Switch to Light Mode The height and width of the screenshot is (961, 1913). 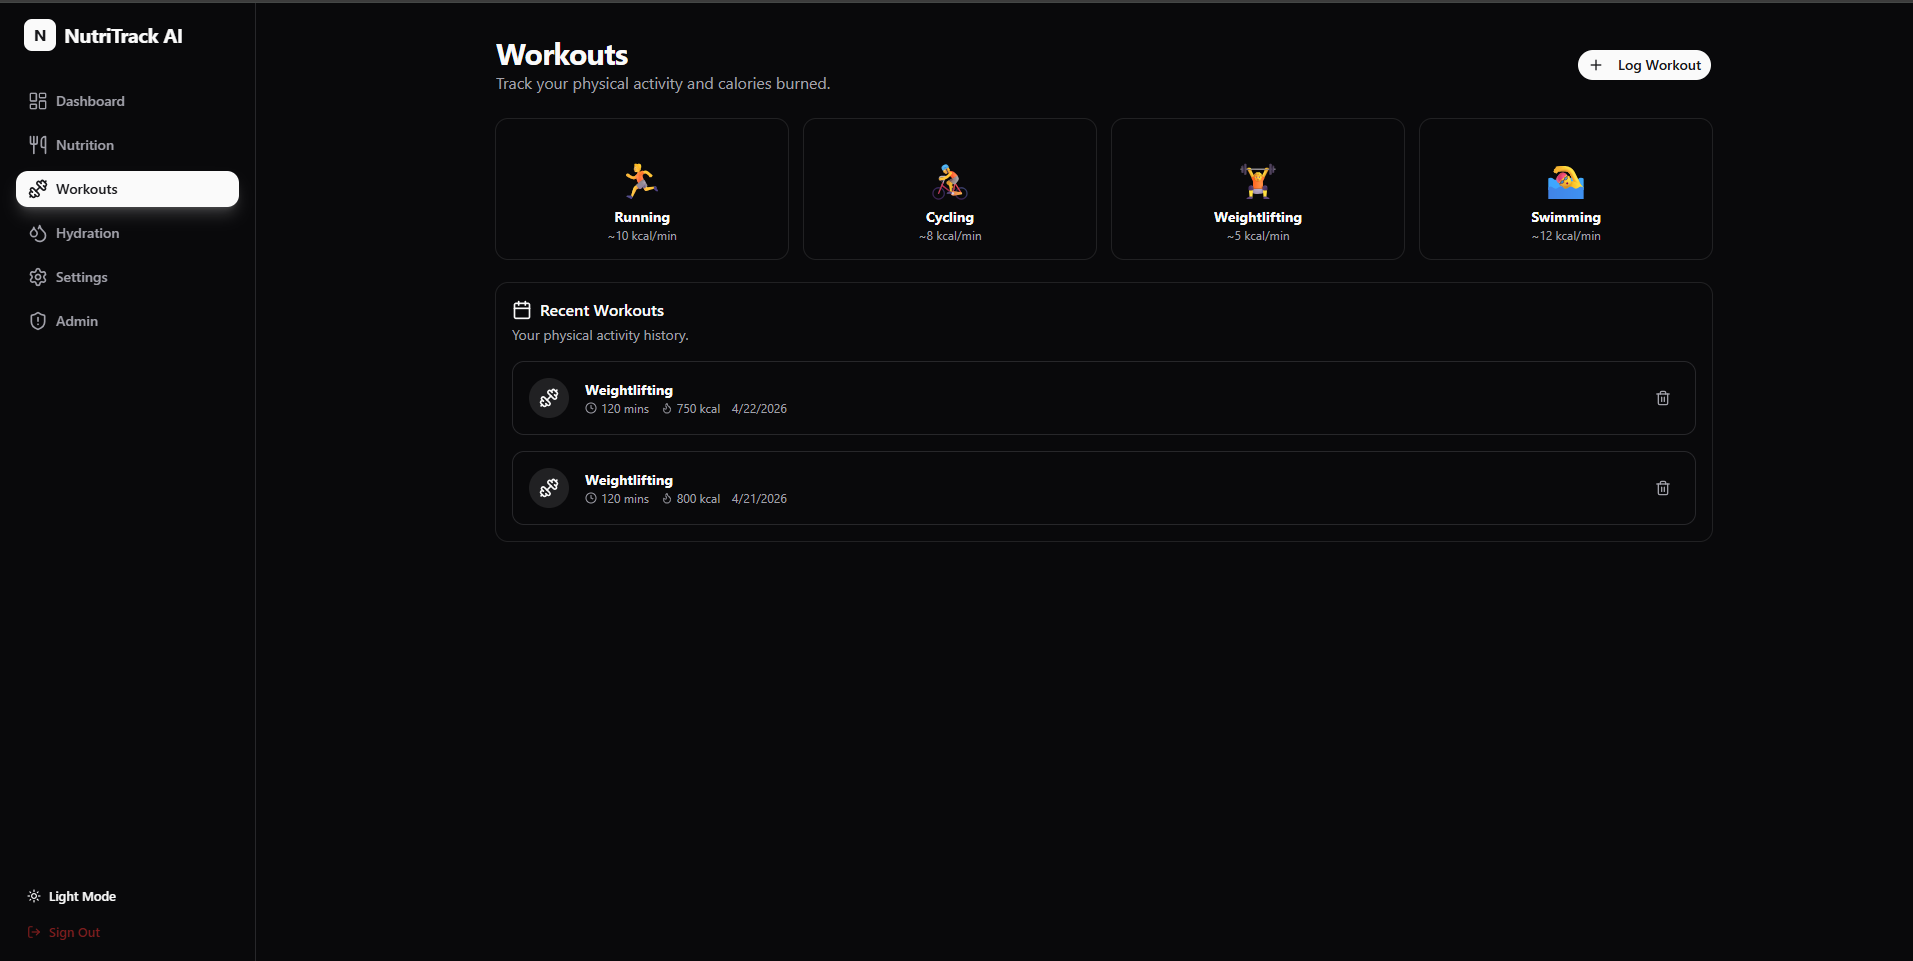pos(72,896)
